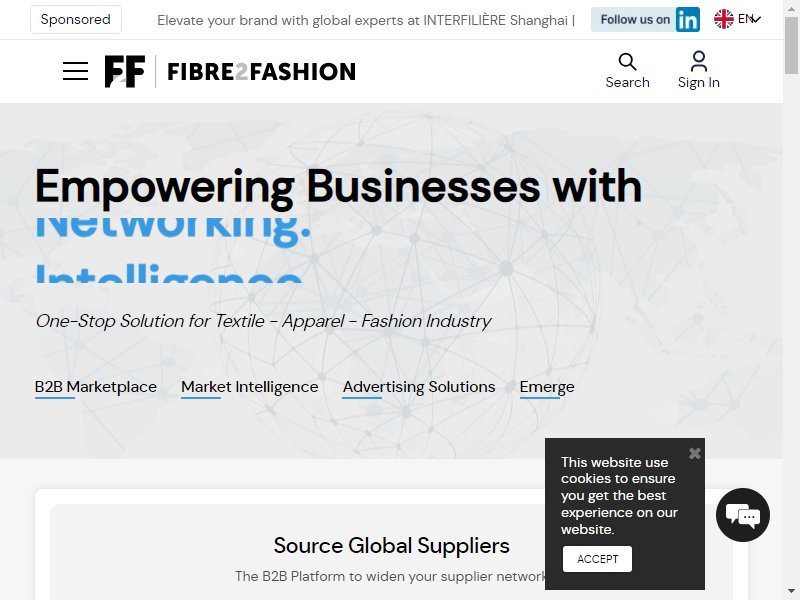Click the Sponsored label button
800x600 pixels.
(x=76, y=19)
